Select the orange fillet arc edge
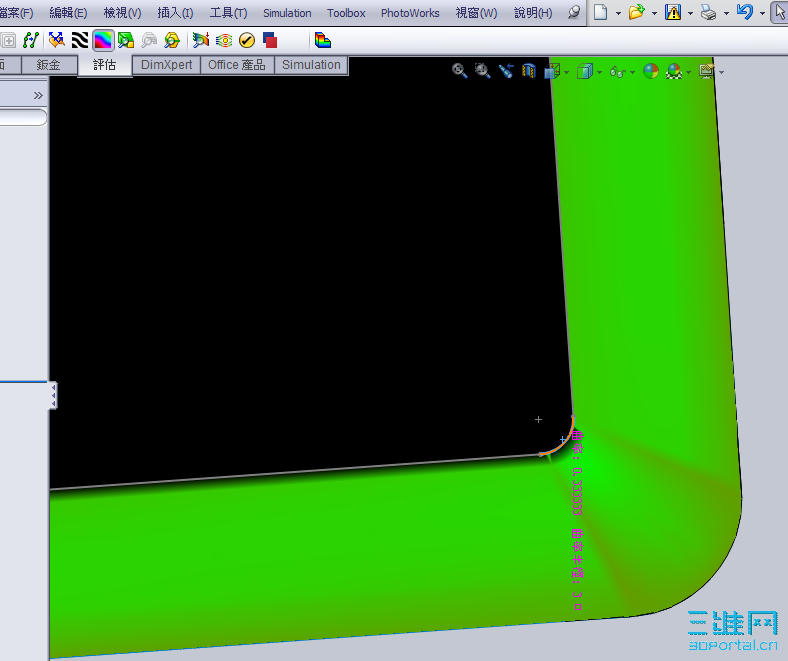This screenshot has height=661, width=788. click(x=563, y=444)
